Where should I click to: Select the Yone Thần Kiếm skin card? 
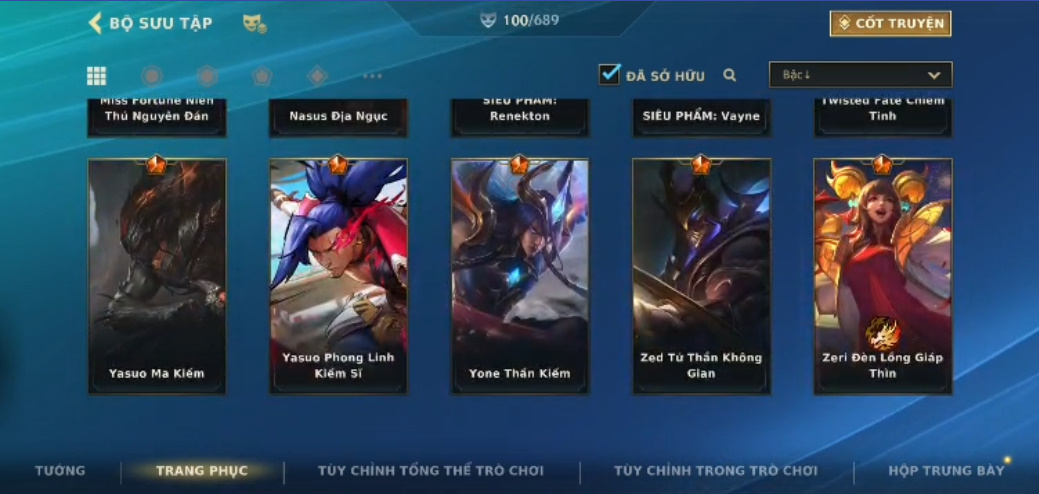coord(520,276)
